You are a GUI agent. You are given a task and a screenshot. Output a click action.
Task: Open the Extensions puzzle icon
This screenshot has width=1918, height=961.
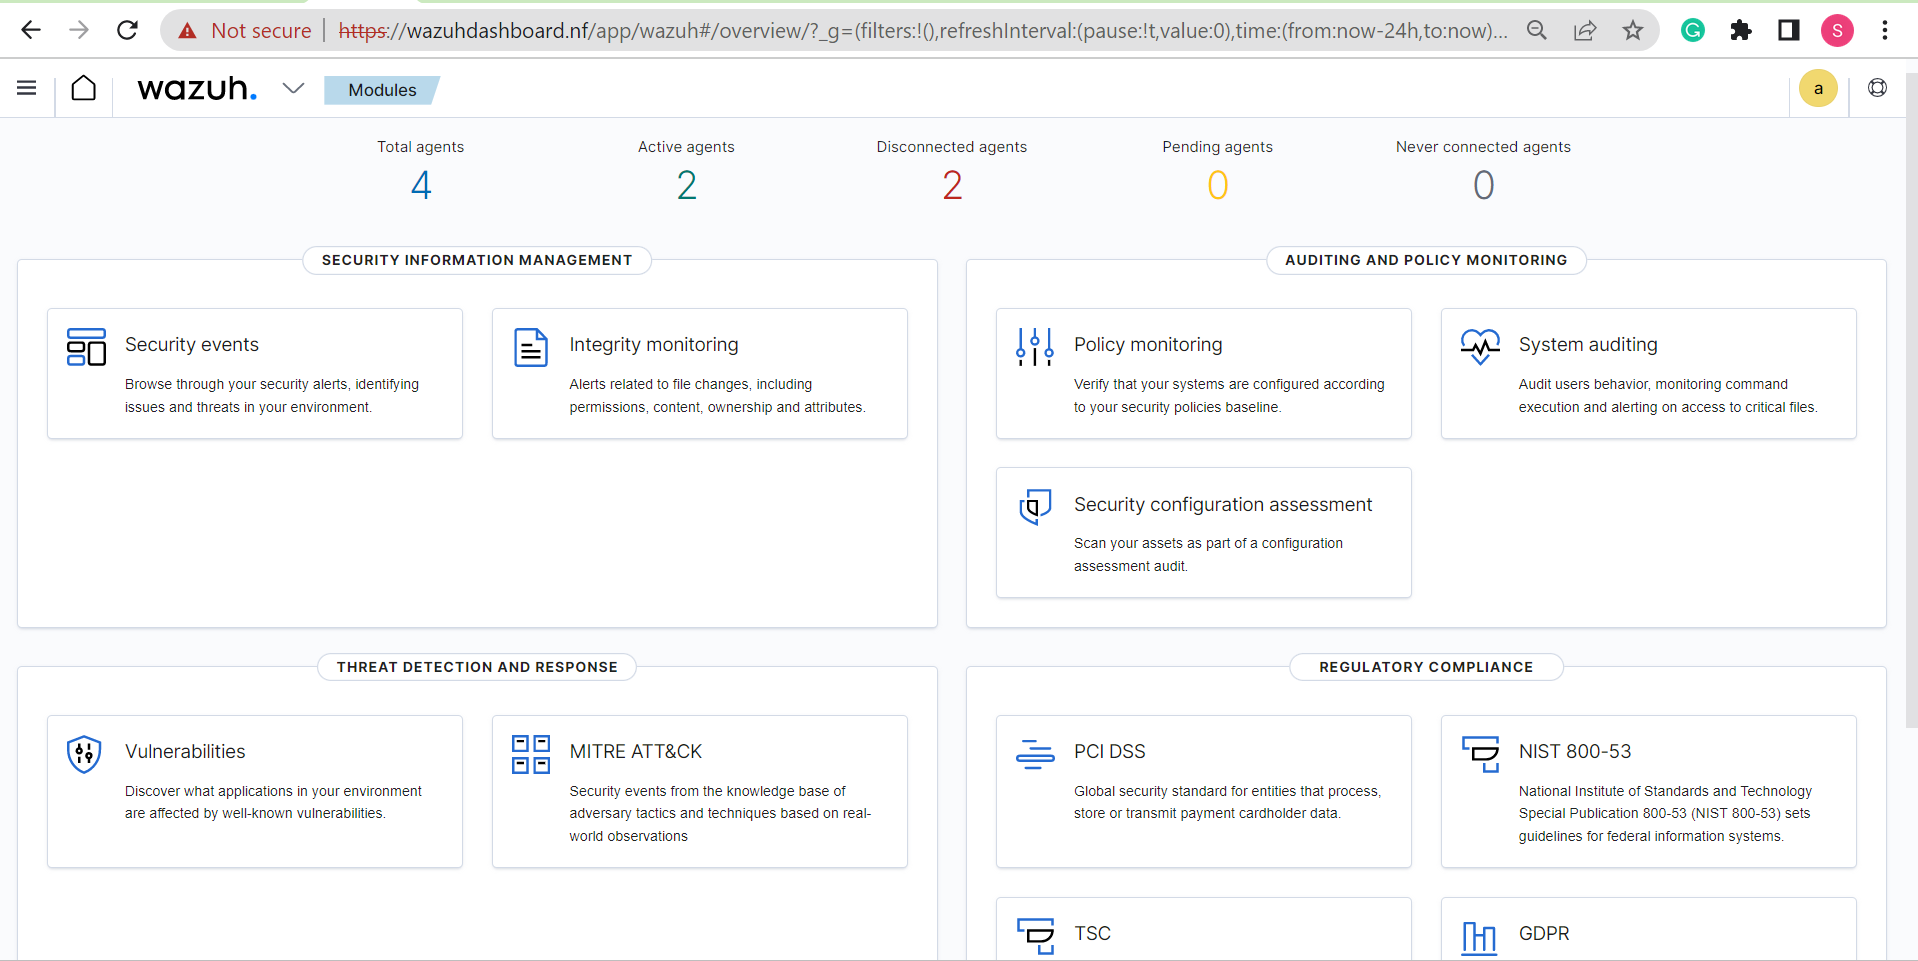tap(1741, 31)
